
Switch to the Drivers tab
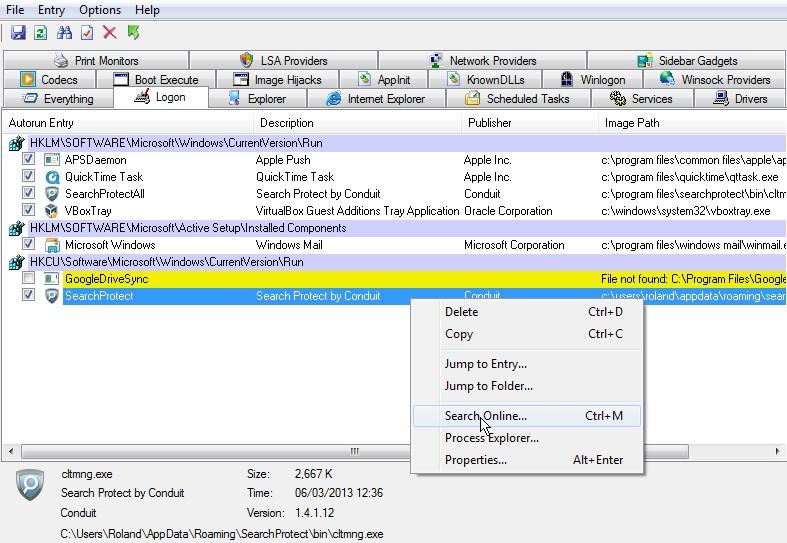(x=740, y=99)
